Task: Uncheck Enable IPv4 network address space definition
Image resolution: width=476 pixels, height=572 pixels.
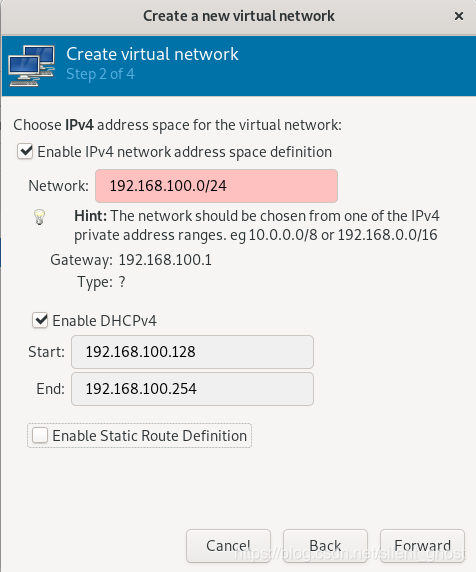Action: (x=25, y=152)
